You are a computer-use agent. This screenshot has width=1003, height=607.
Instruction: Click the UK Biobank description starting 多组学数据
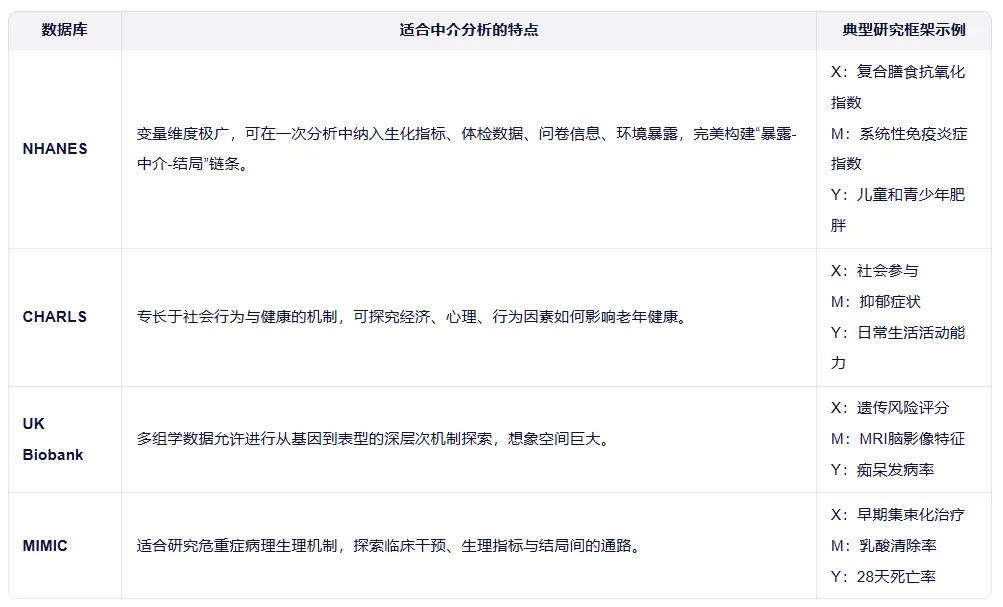coord(375,439)
